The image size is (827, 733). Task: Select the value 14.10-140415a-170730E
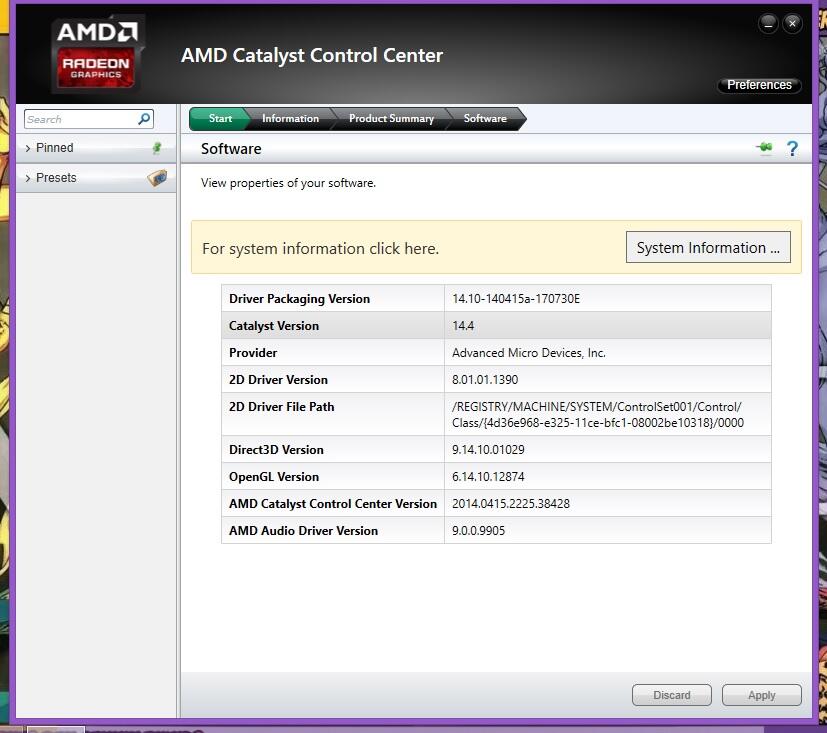(x=516, y=299)
